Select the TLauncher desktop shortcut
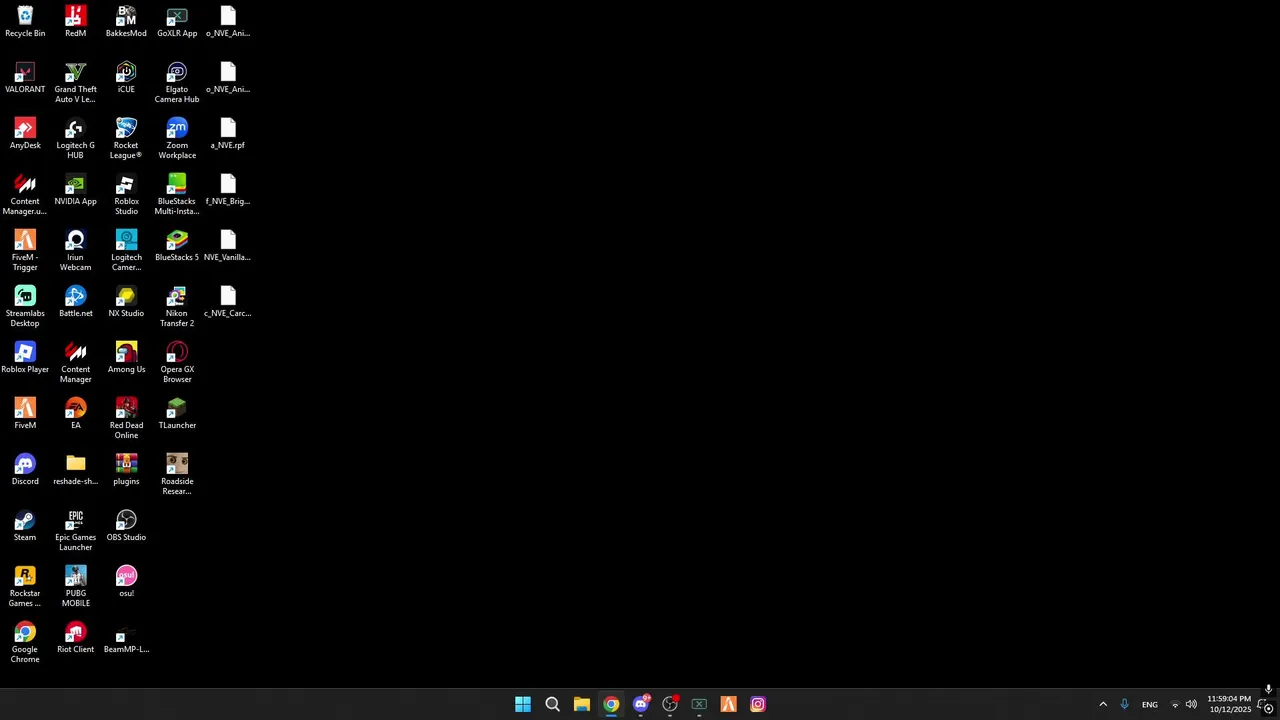The image size is (1280, 720). [177, 414]
